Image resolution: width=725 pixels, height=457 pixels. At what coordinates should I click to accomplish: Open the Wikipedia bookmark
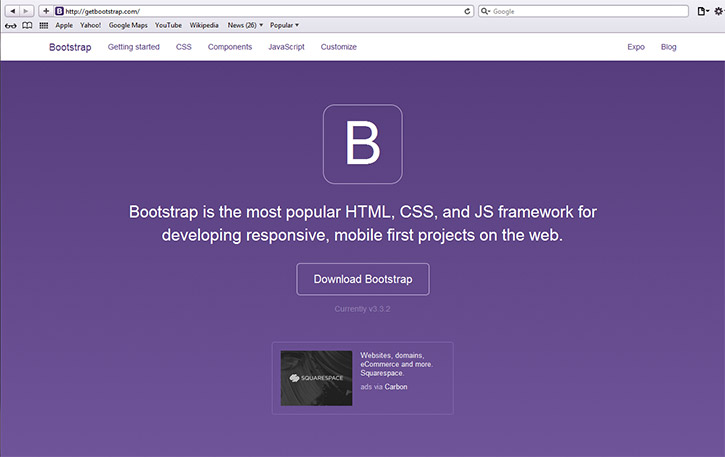204,25
